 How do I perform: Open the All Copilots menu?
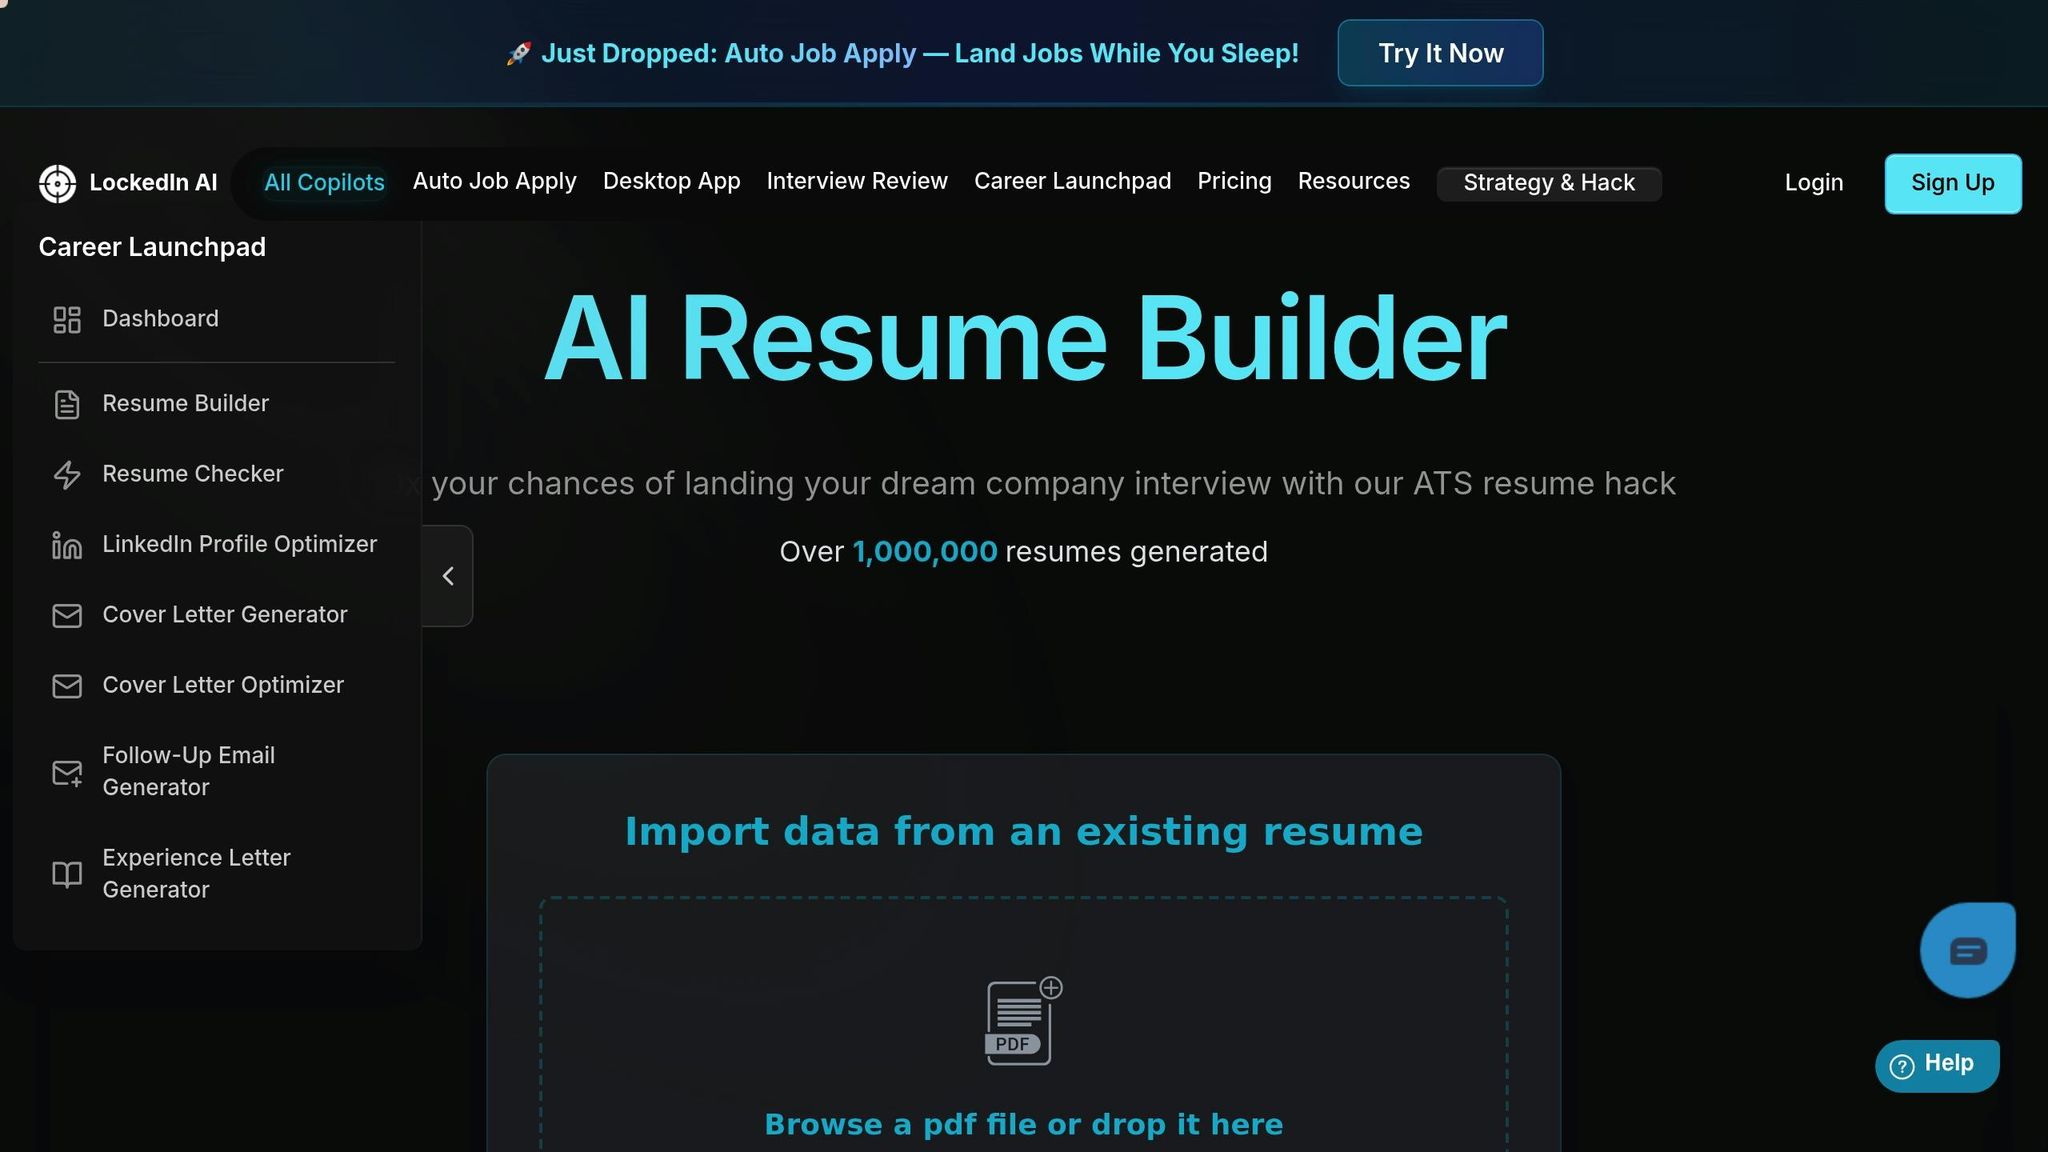(324, 183)
